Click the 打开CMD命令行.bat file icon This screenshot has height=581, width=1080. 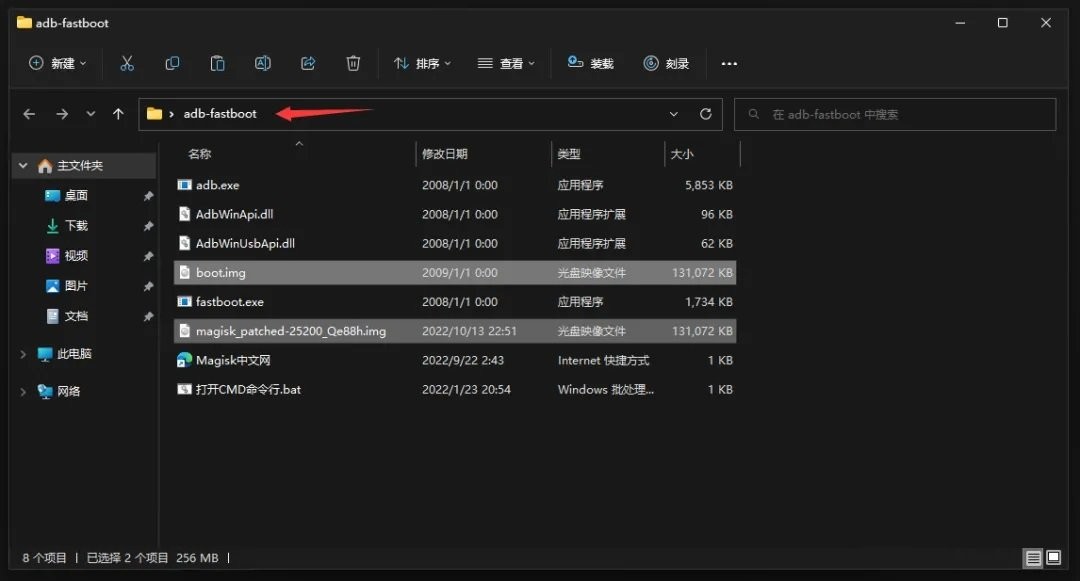184,390
